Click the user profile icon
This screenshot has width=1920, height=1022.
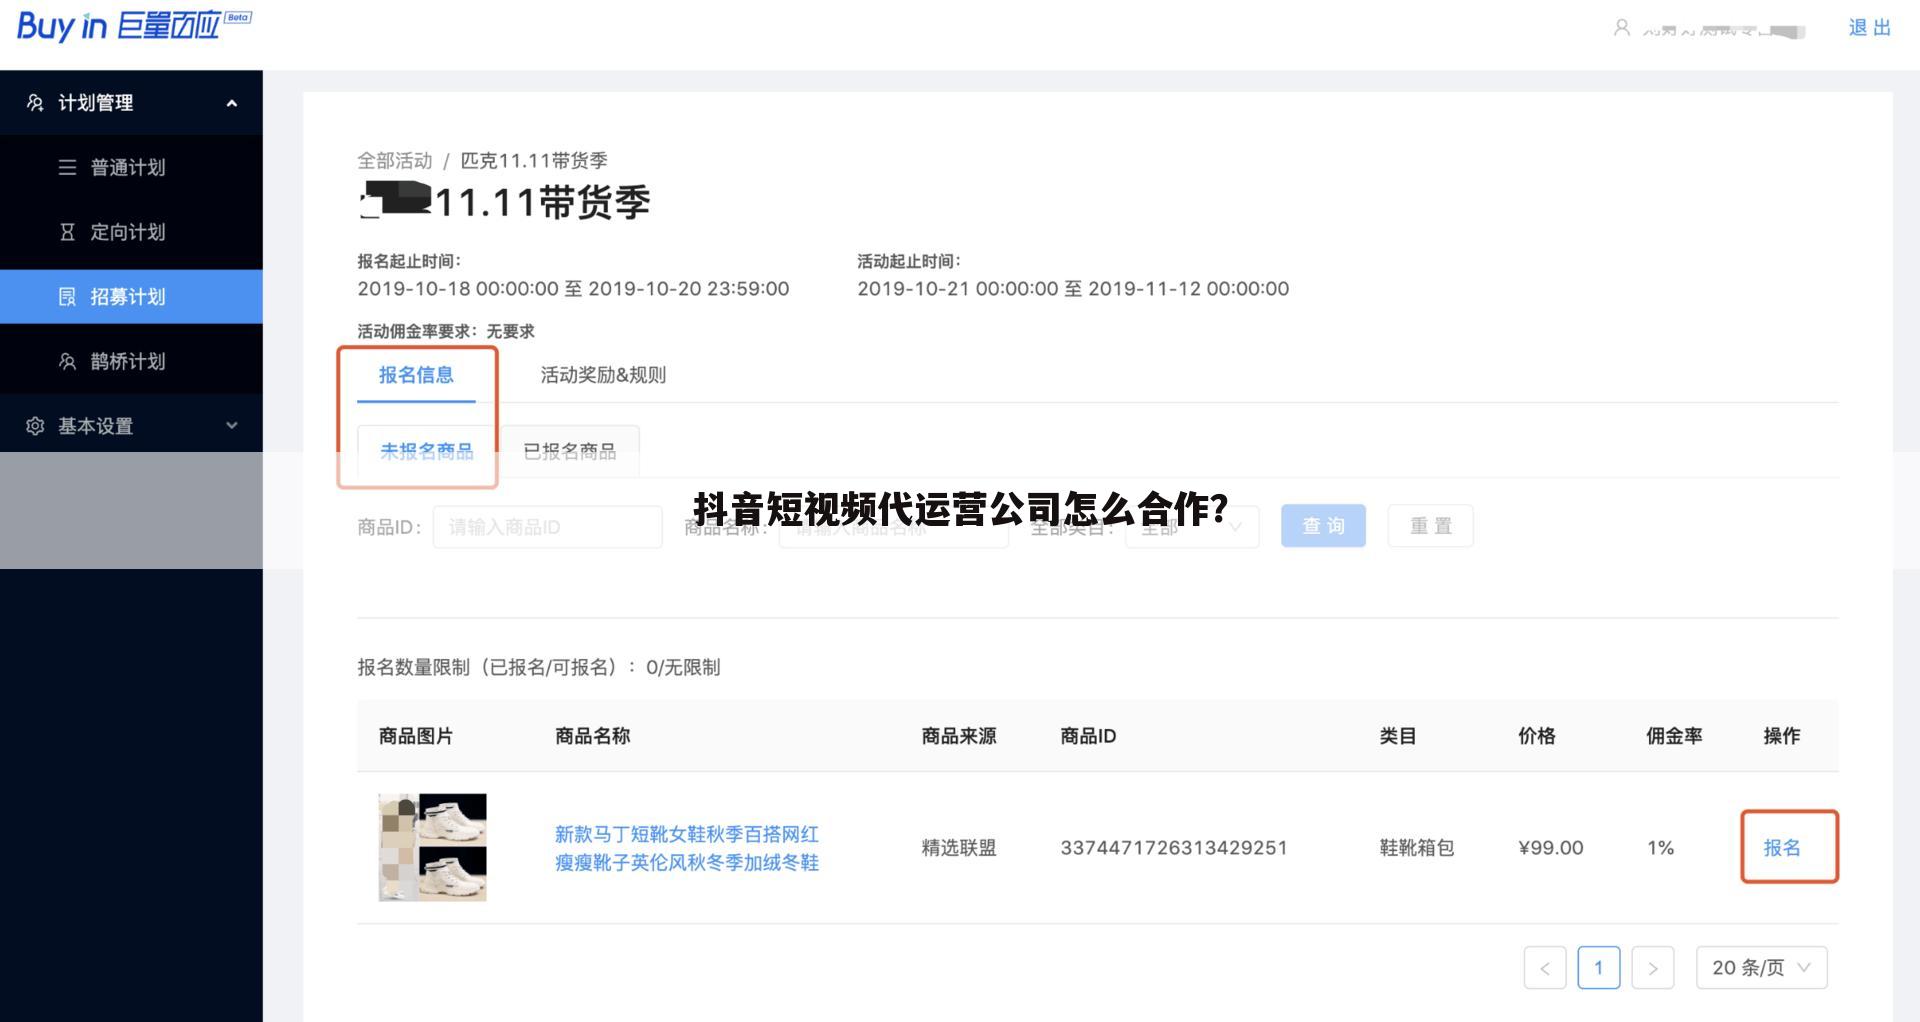pyautogui.click(x=1621, y=28)
